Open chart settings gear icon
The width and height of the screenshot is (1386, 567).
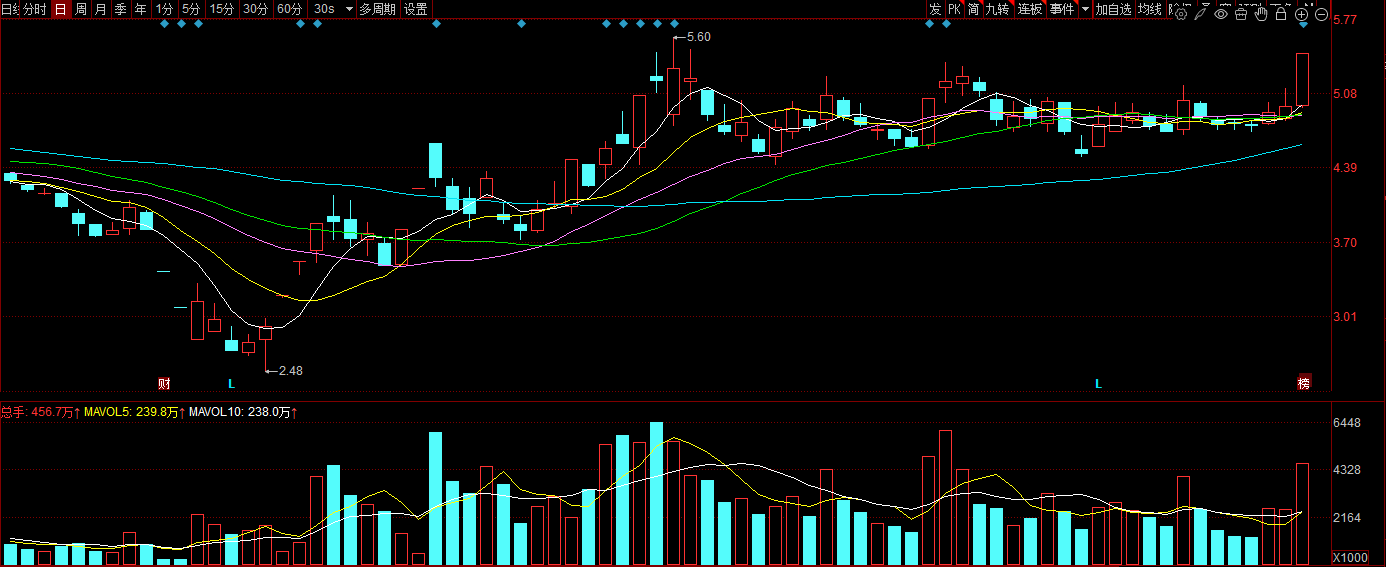tap(1181, 14)
